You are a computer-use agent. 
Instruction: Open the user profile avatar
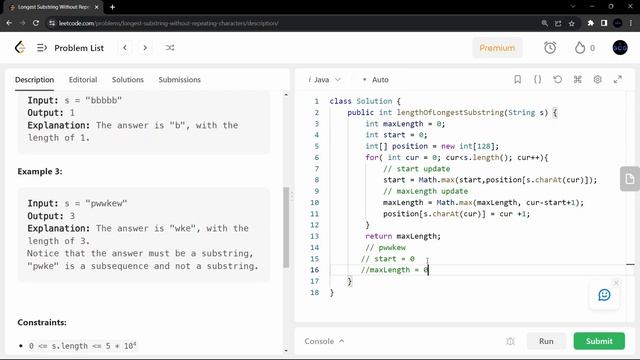pyautogui.click(x=620, y=48)
